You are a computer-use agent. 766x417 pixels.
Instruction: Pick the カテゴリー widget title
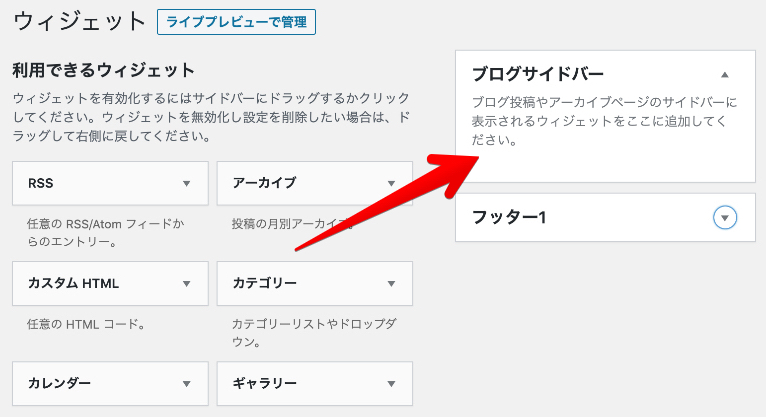coord(264,284)
